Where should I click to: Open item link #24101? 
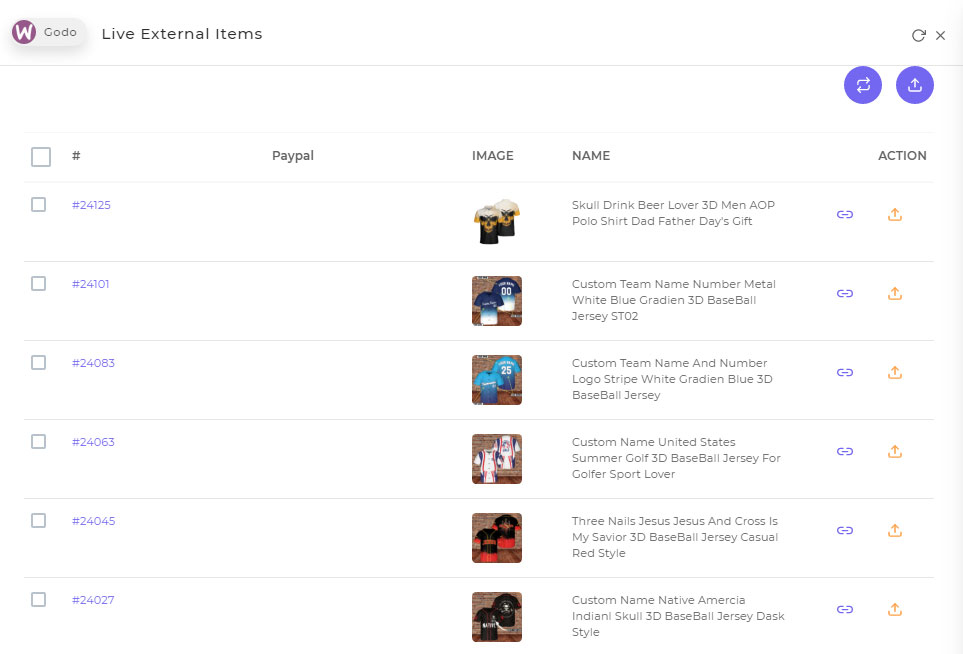tap(90, 284)
